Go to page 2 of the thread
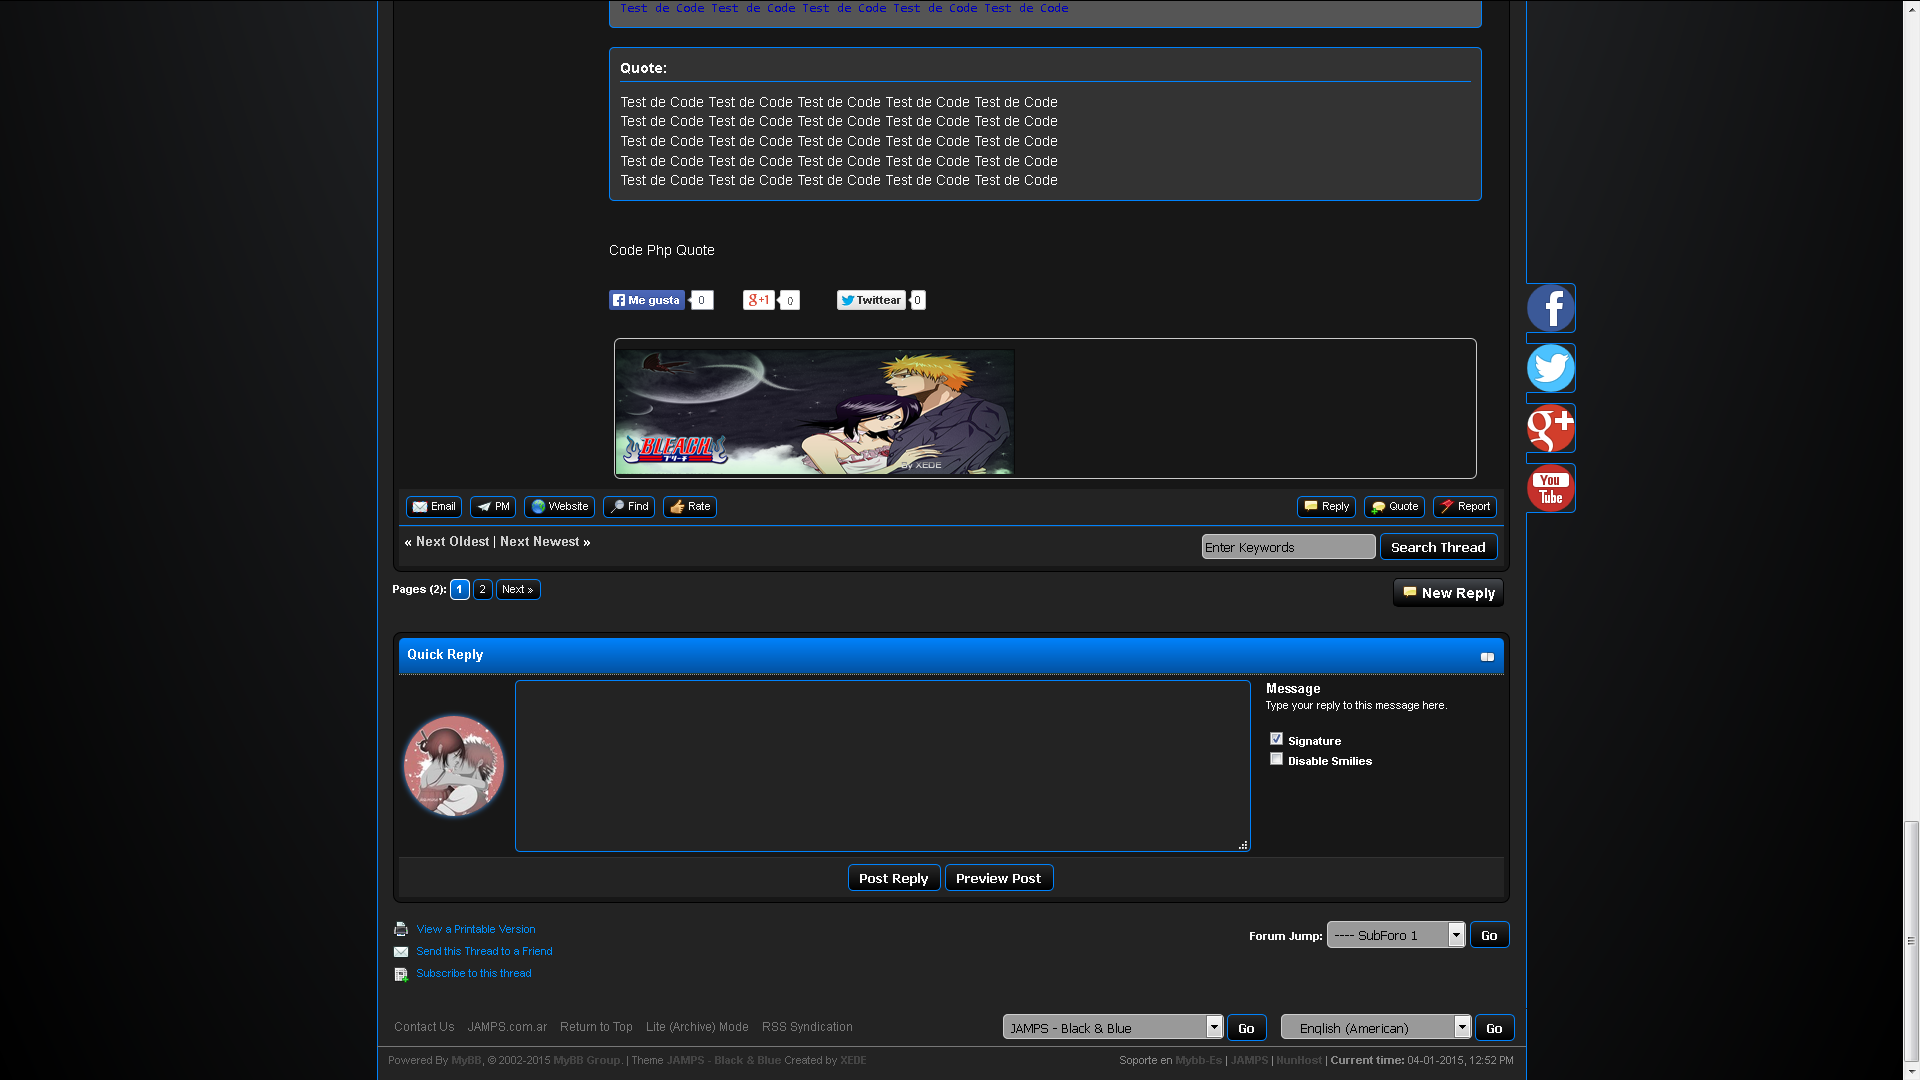1920x1080 pixels. (x=482, y=589)
